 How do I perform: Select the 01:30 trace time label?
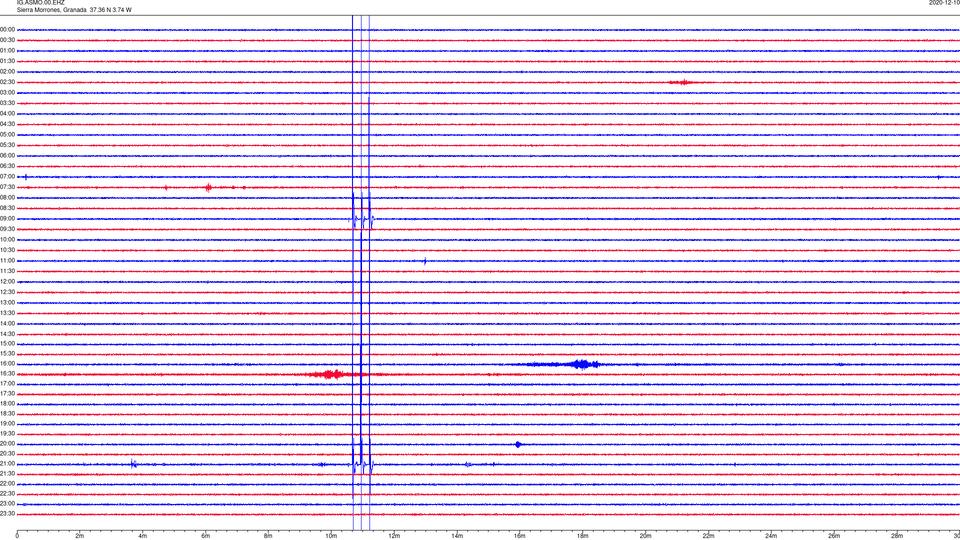click(x=7, y=61)
